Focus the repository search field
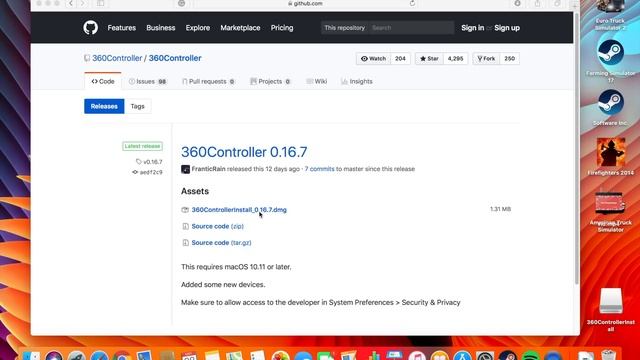This screenshot has width=640, height=360. (411, 28)
